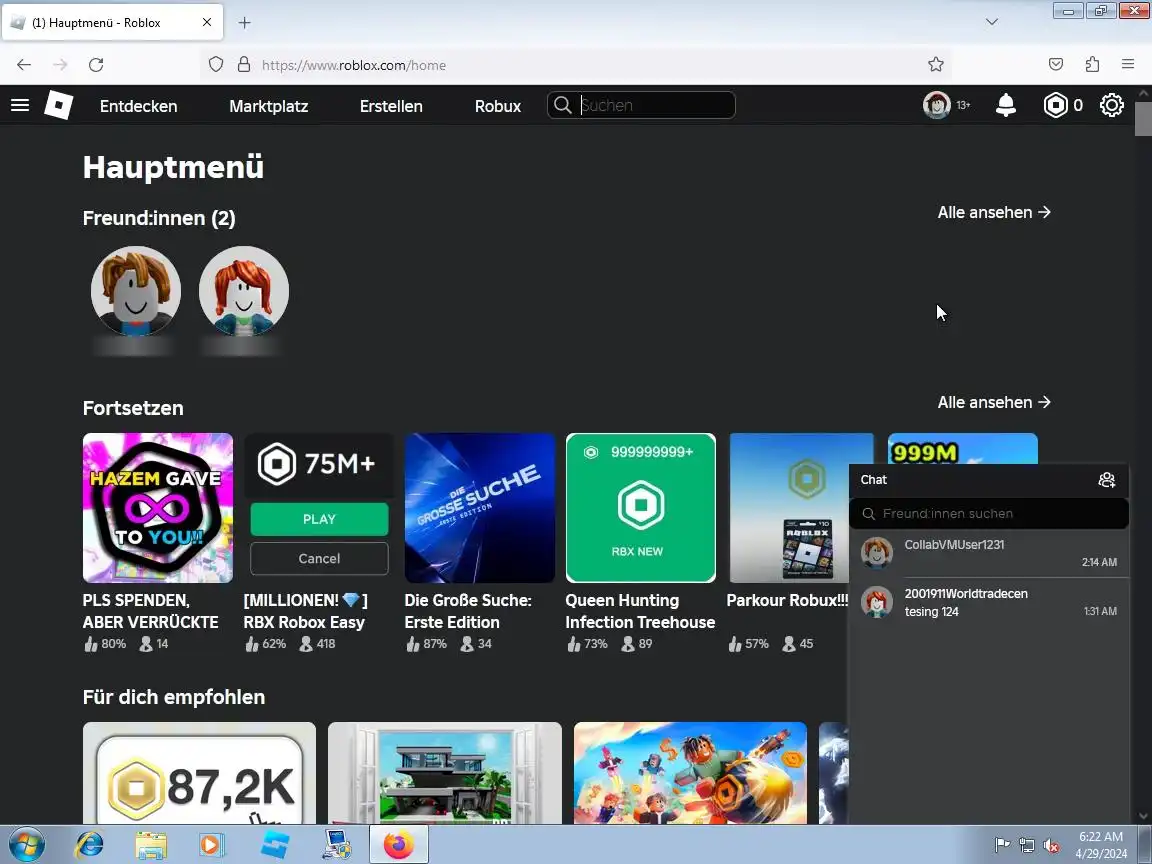Click the profile avatar in the navbar
This screenshot has width=1152, height=864.
pyautogui.click(x=936, y=105)
